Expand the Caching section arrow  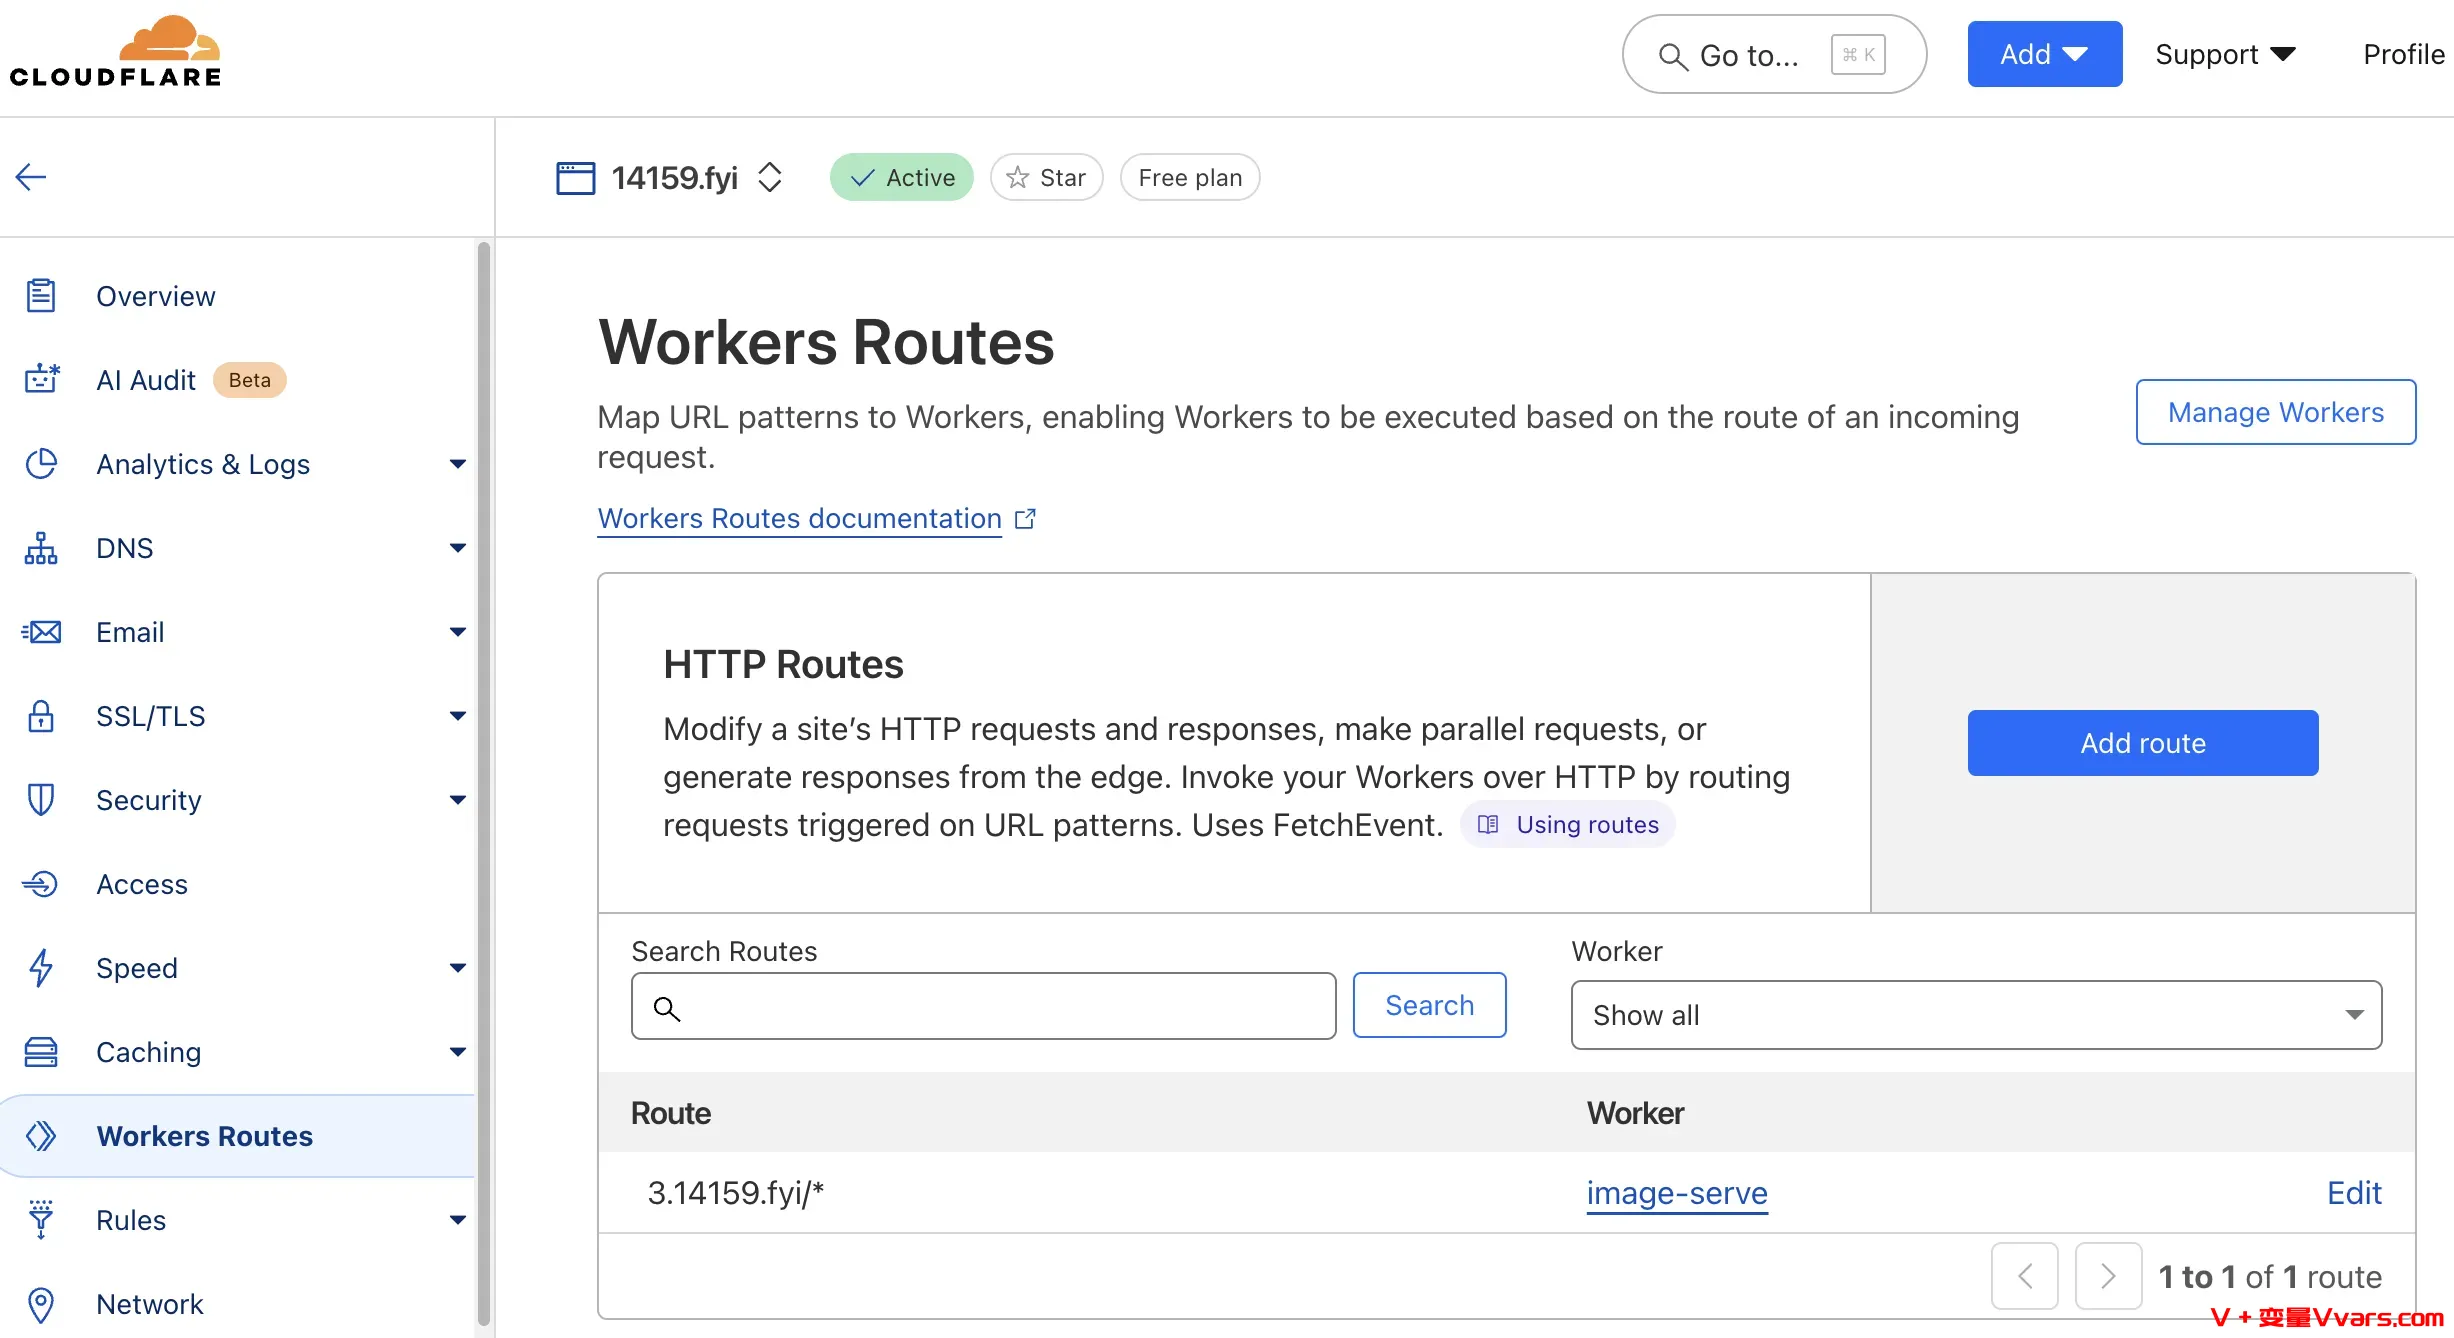point(458,1052)
